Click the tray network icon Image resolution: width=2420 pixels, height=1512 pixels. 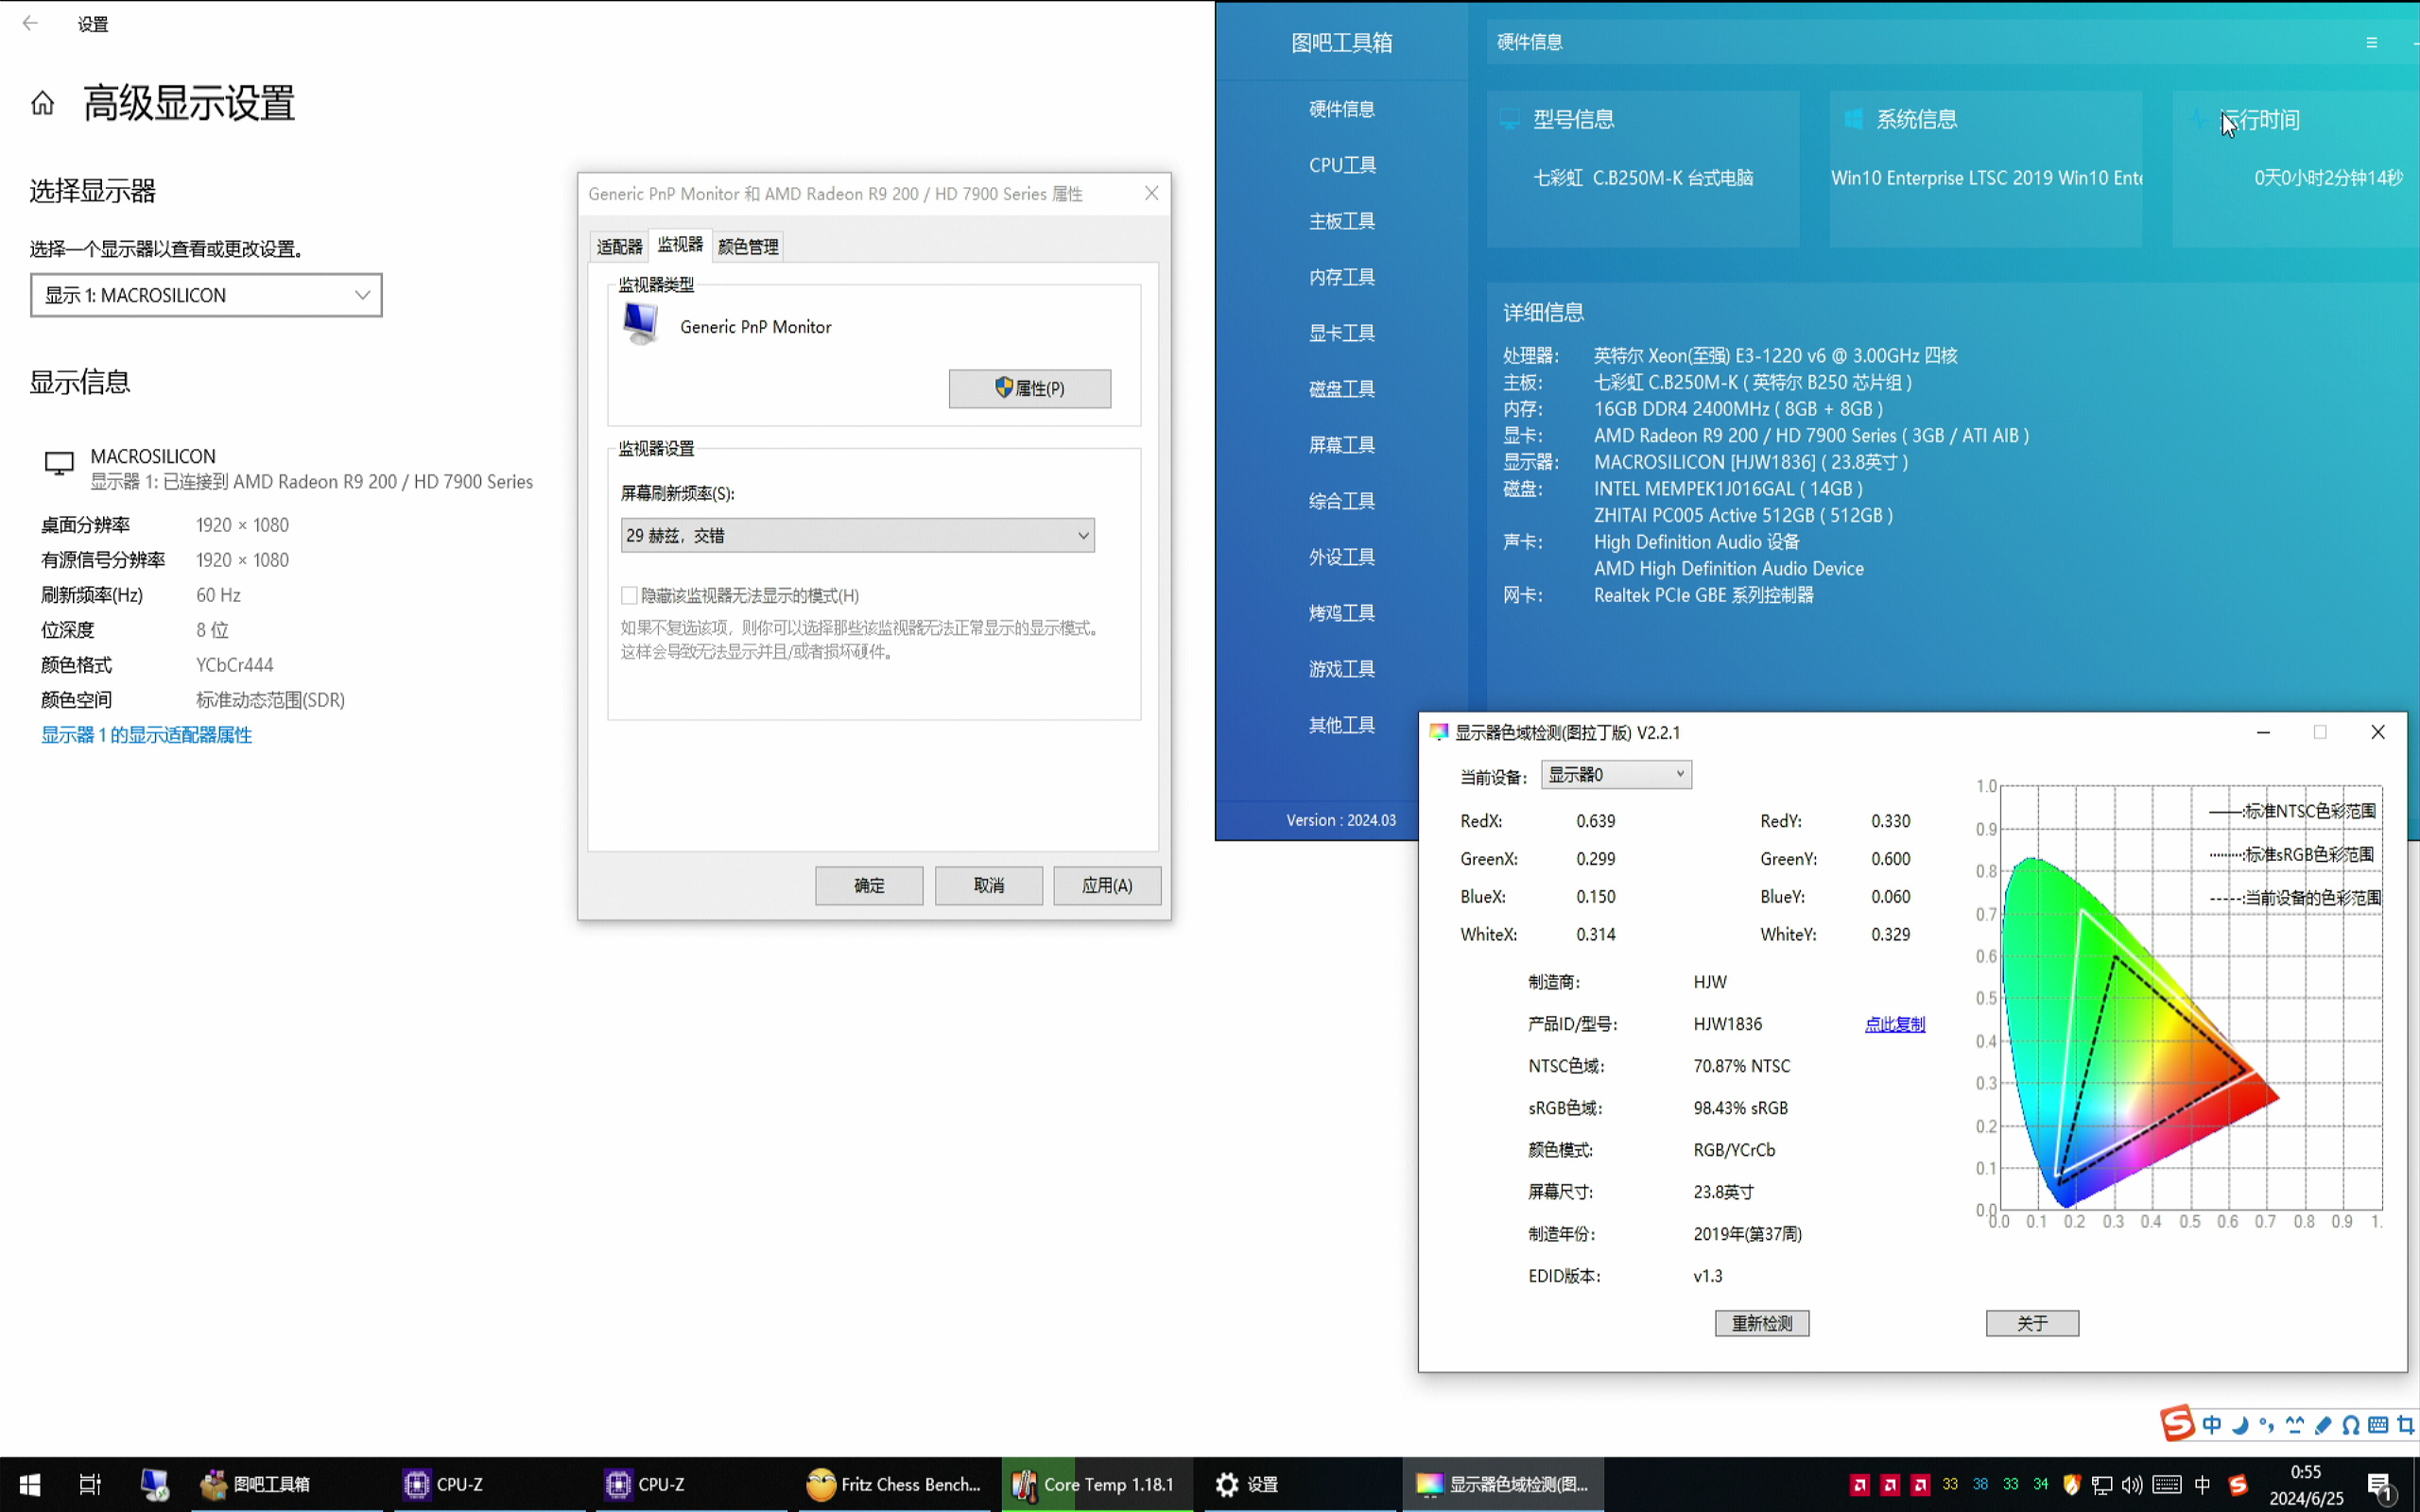click(2102, 1485)
